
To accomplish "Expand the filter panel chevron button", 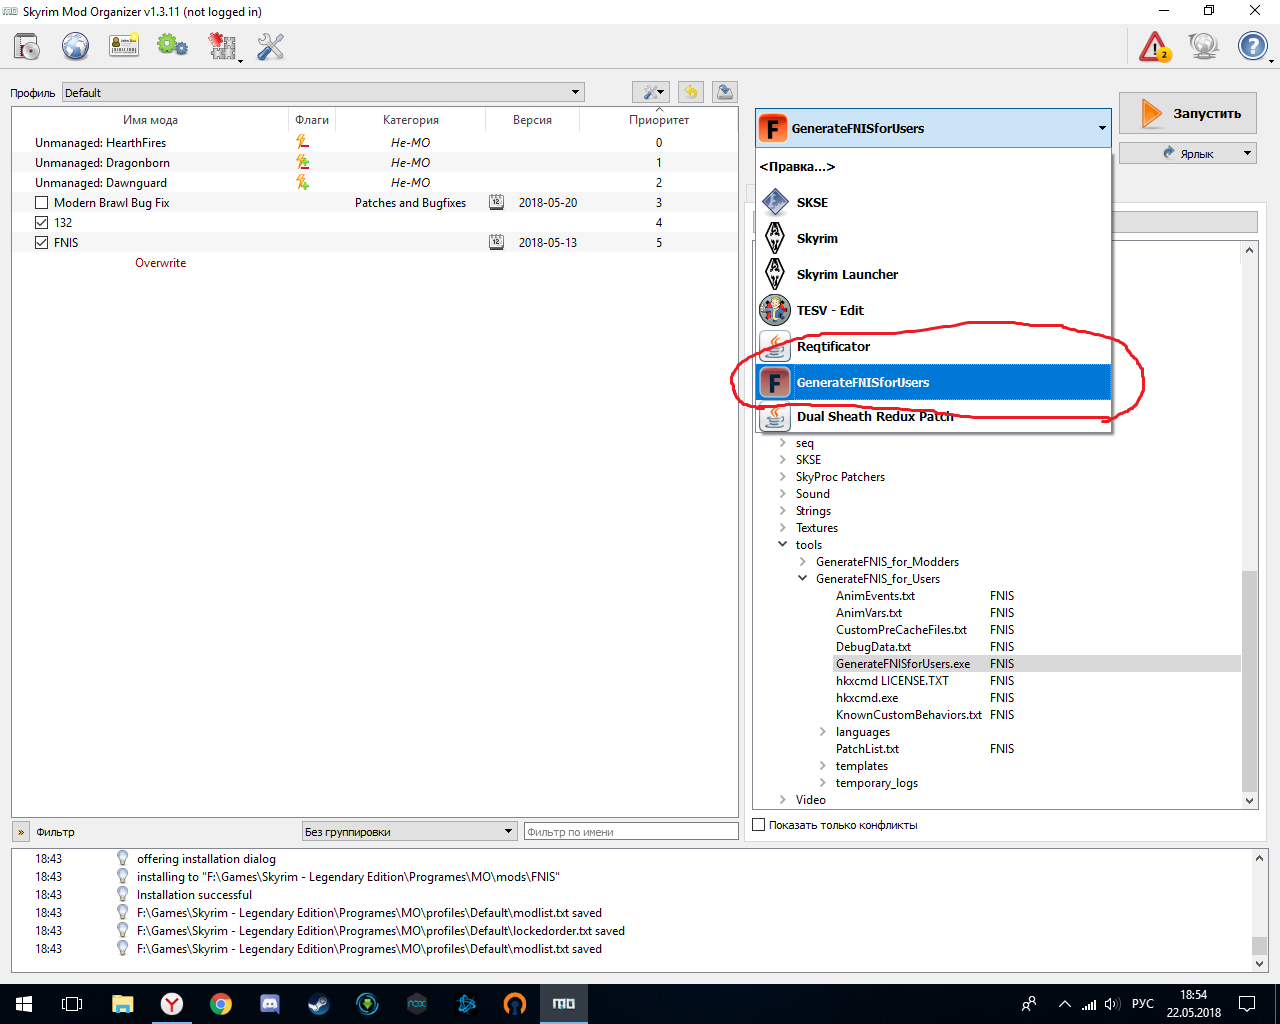I will point(21,832).
